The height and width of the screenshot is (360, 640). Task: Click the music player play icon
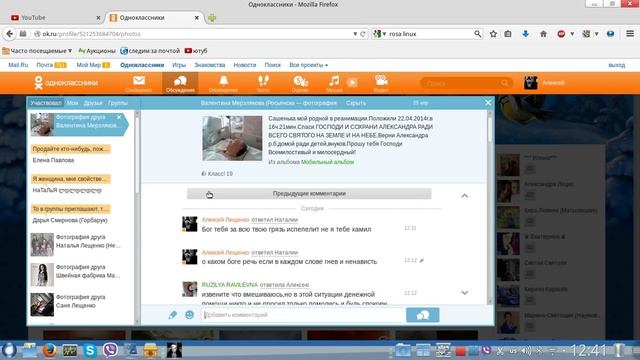(352, 83)
